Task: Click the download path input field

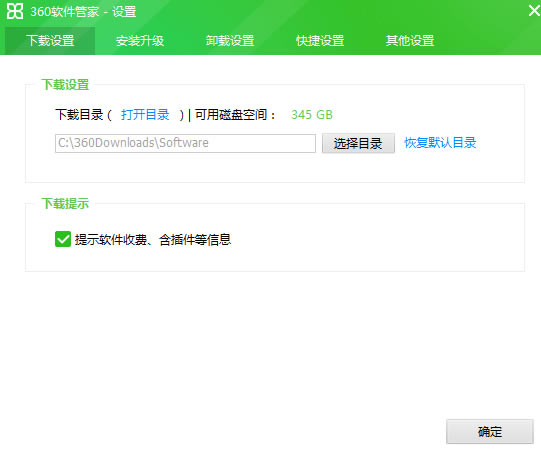Action: [185, 143]
